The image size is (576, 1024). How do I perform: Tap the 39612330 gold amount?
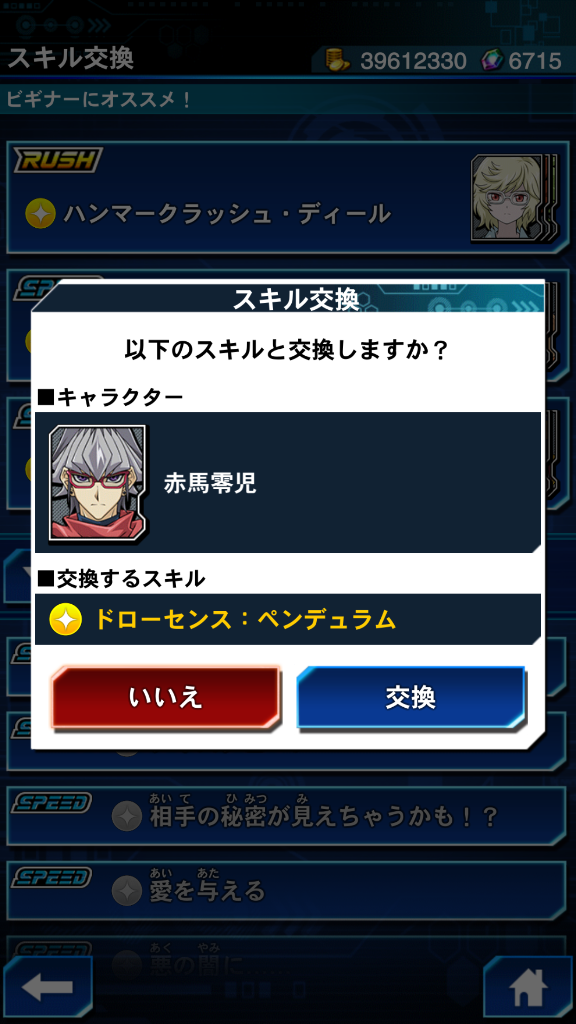pyautogui.click(x=413, y=61)
